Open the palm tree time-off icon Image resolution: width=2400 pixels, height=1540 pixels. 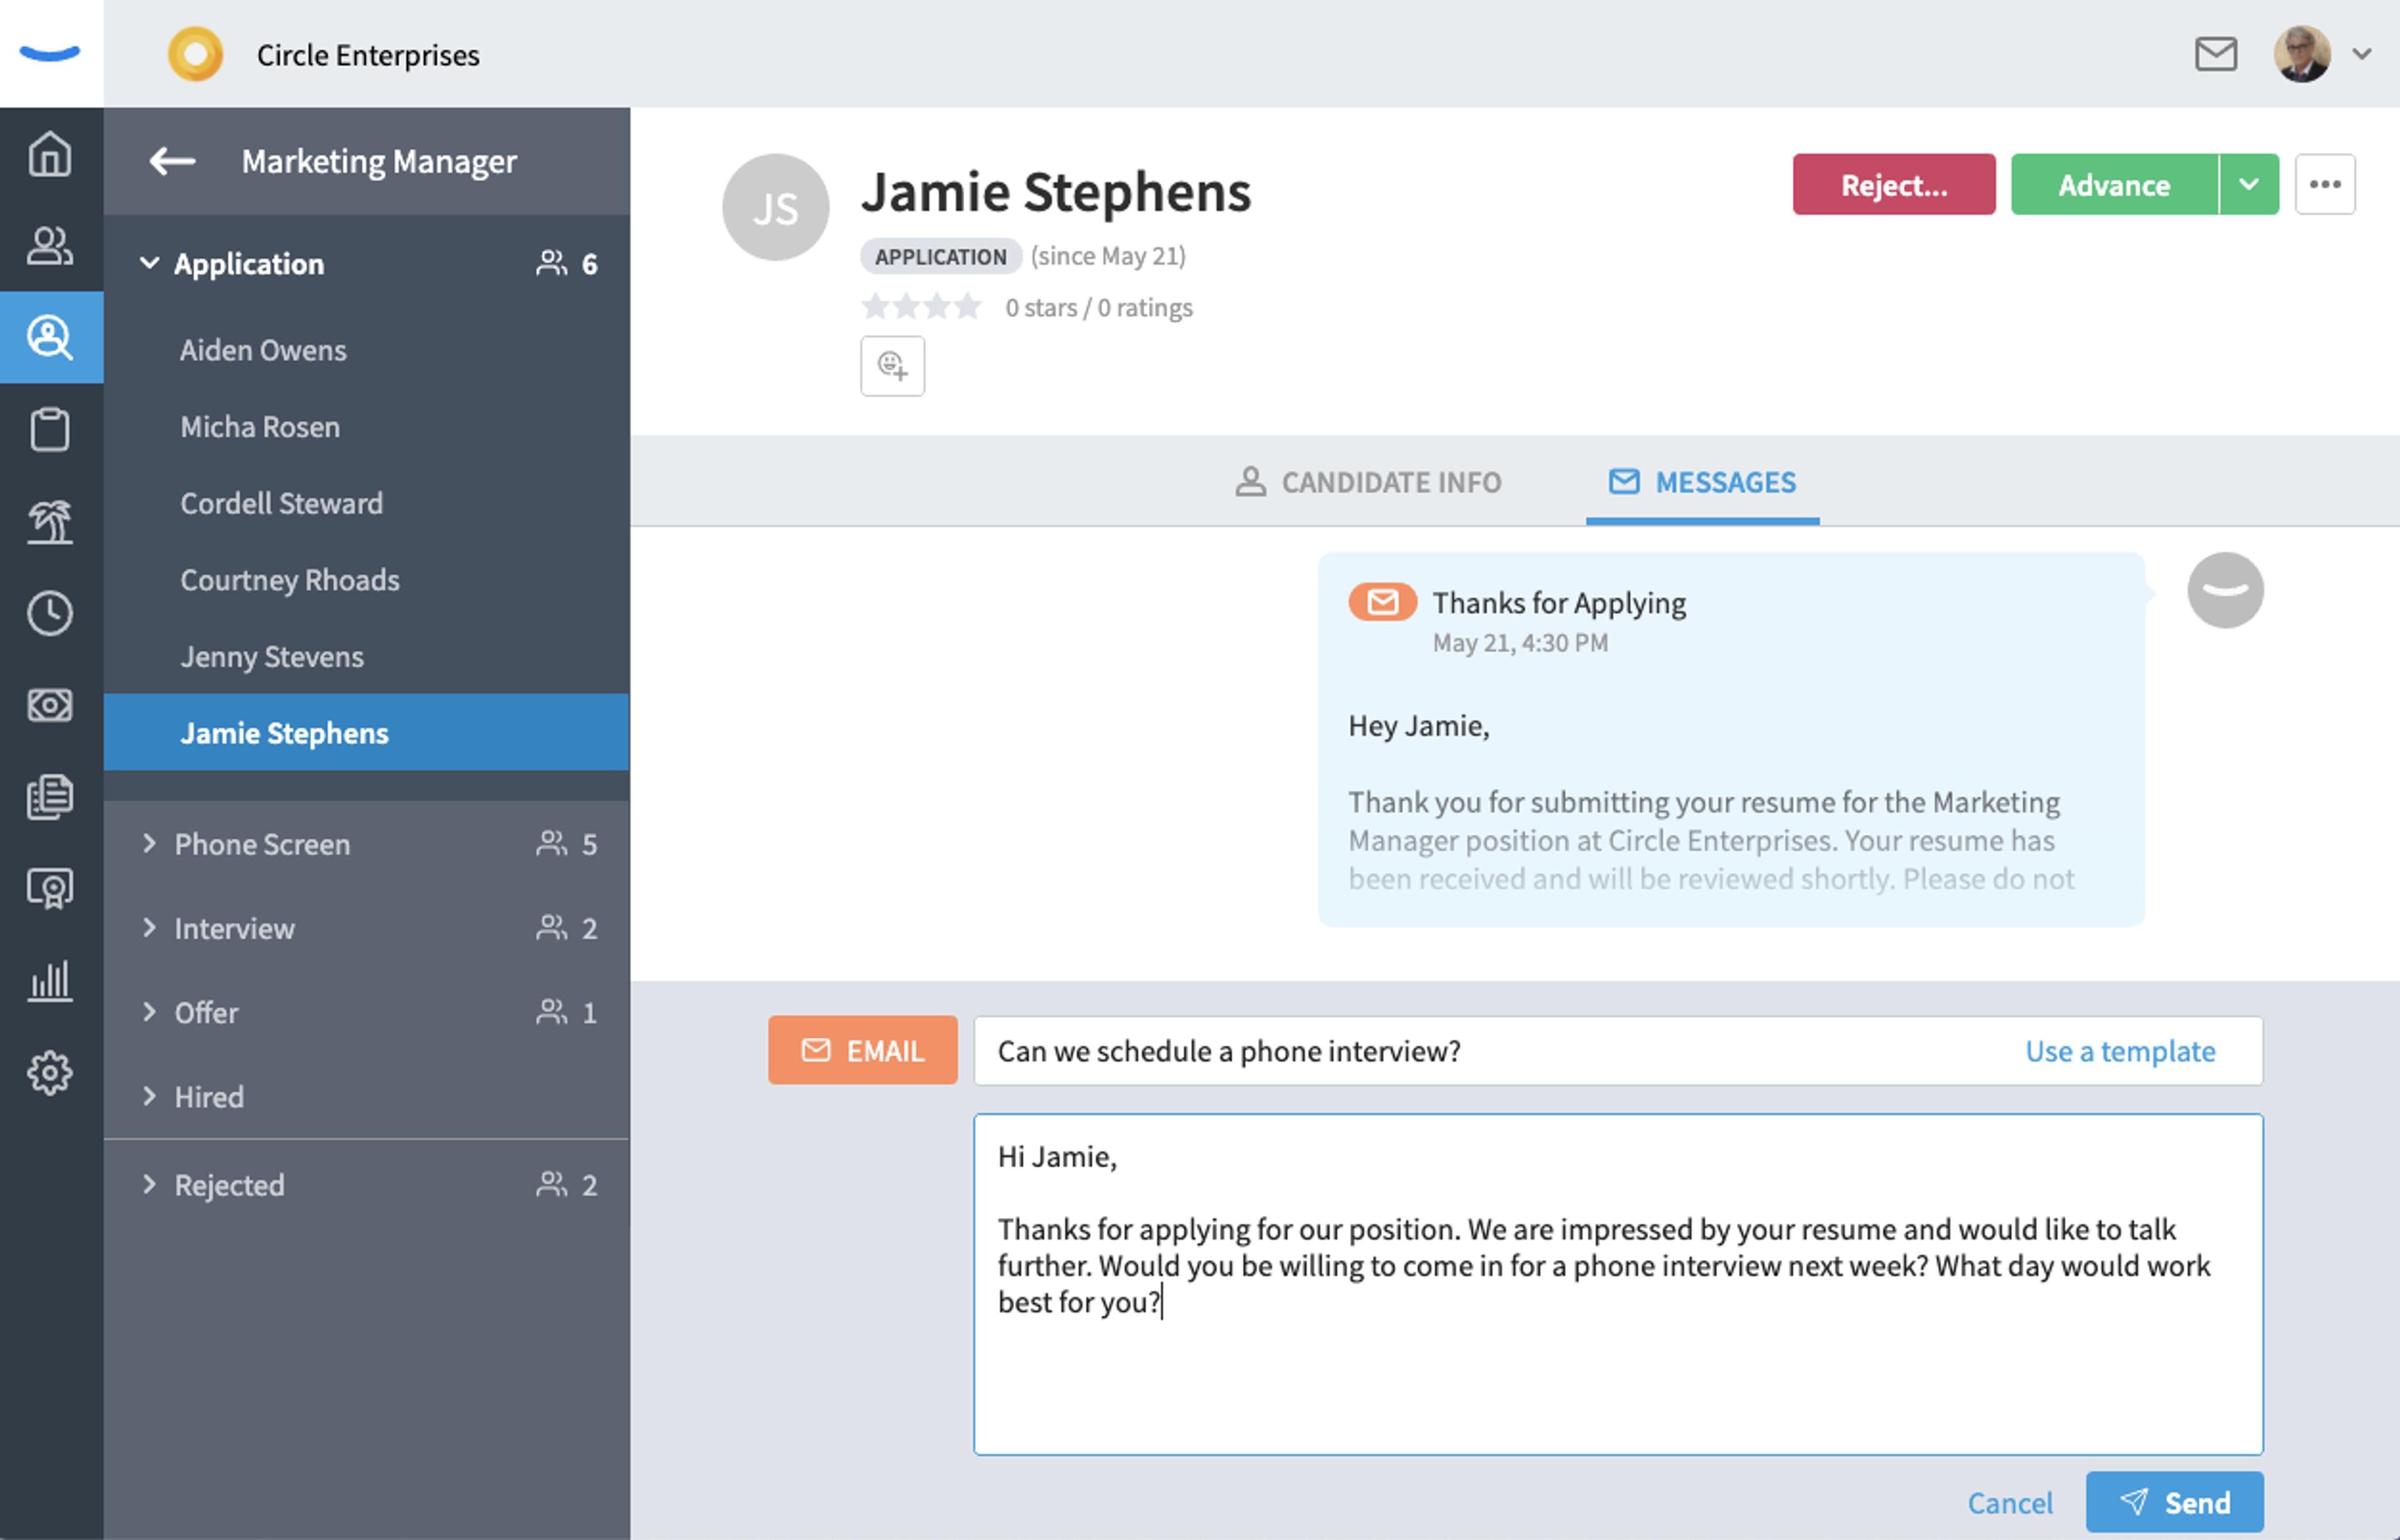(x=50, y=522)
